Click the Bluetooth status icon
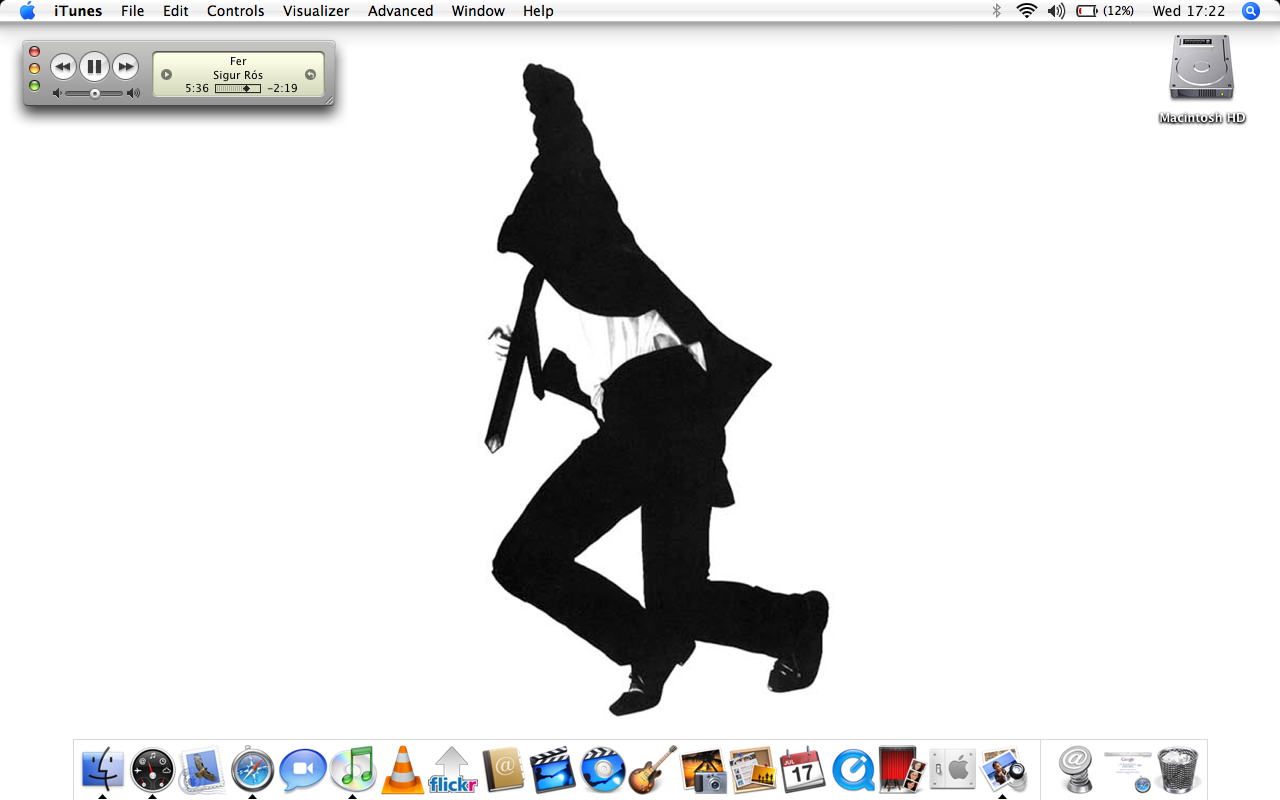Screen dimensions: 1280x800 [996, 11]
